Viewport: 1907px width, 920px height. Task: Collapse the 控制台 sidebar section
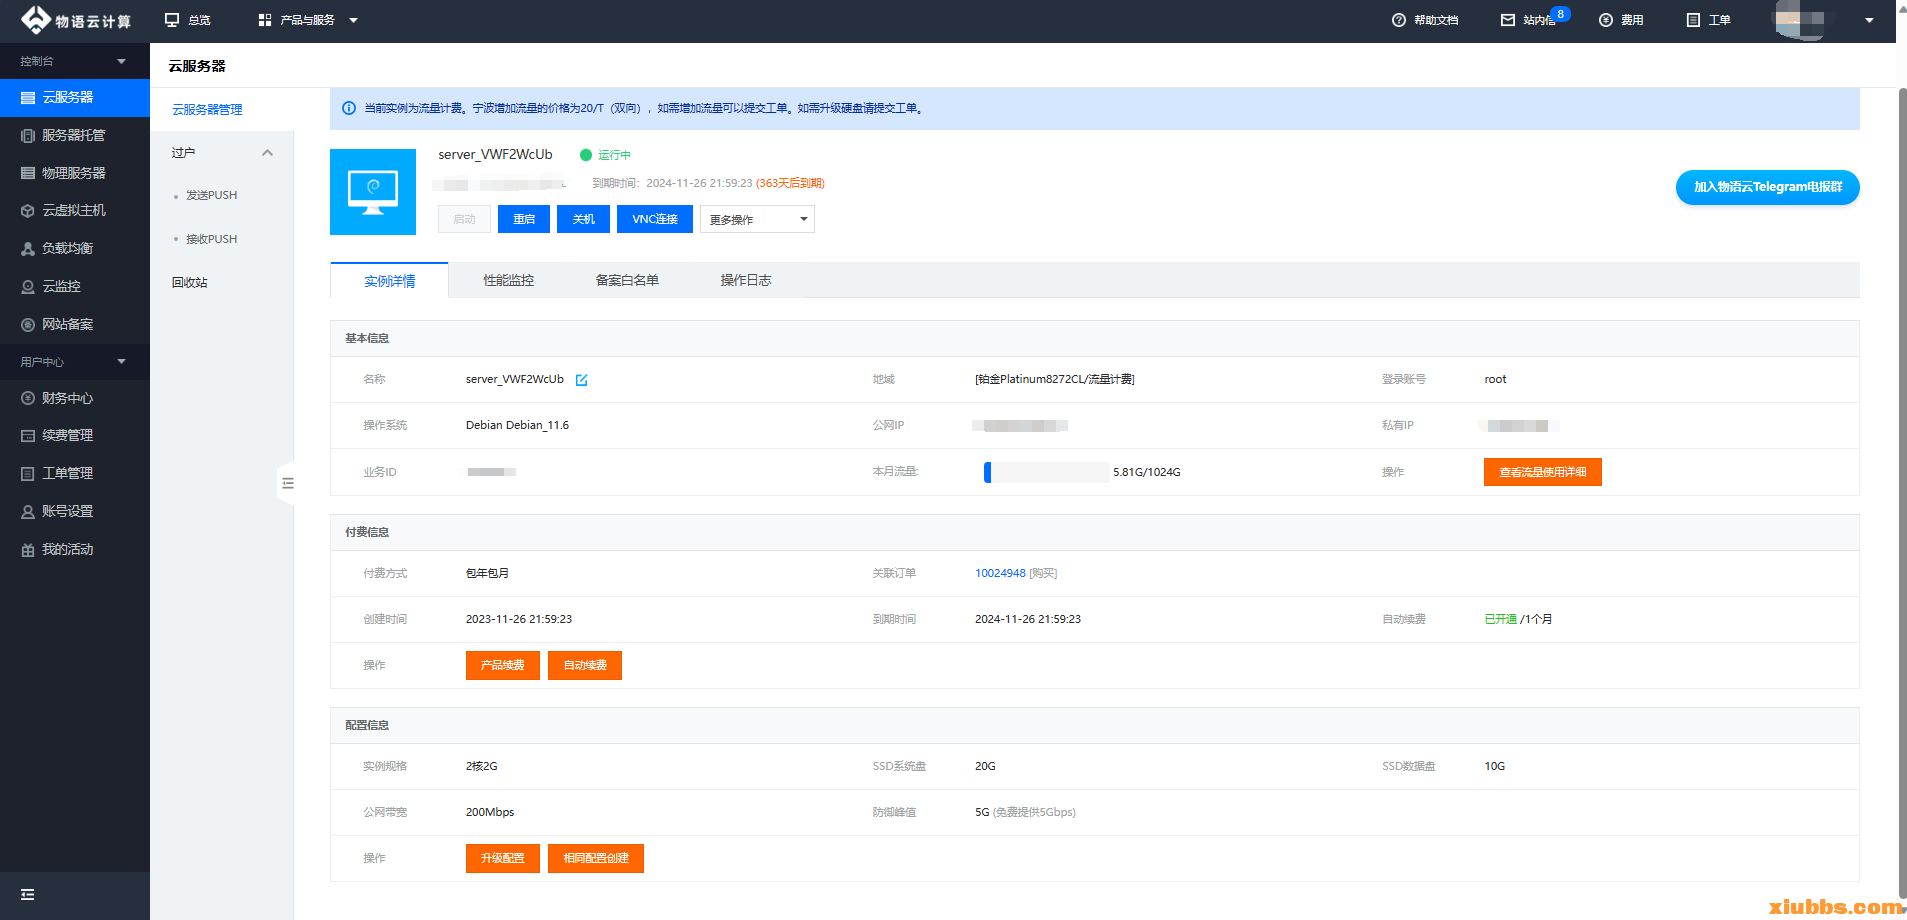coord(121,61)
